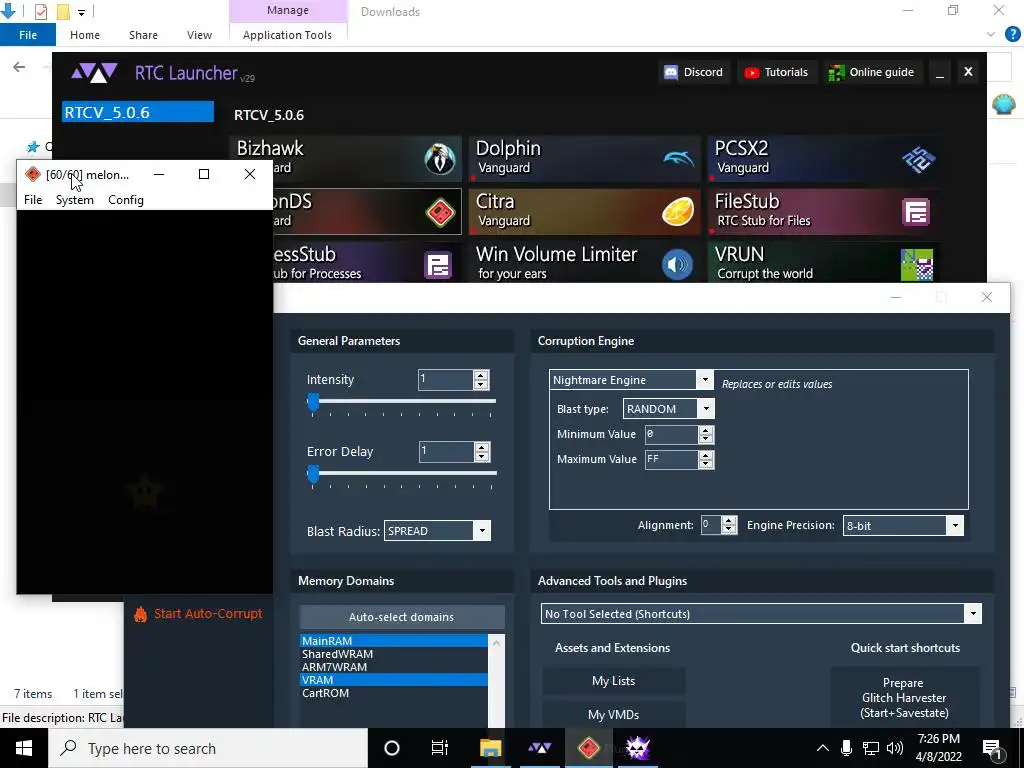Decrease Maximum Value with stepper
This screenshot has height=768, width=1024.
coord(706,464)
